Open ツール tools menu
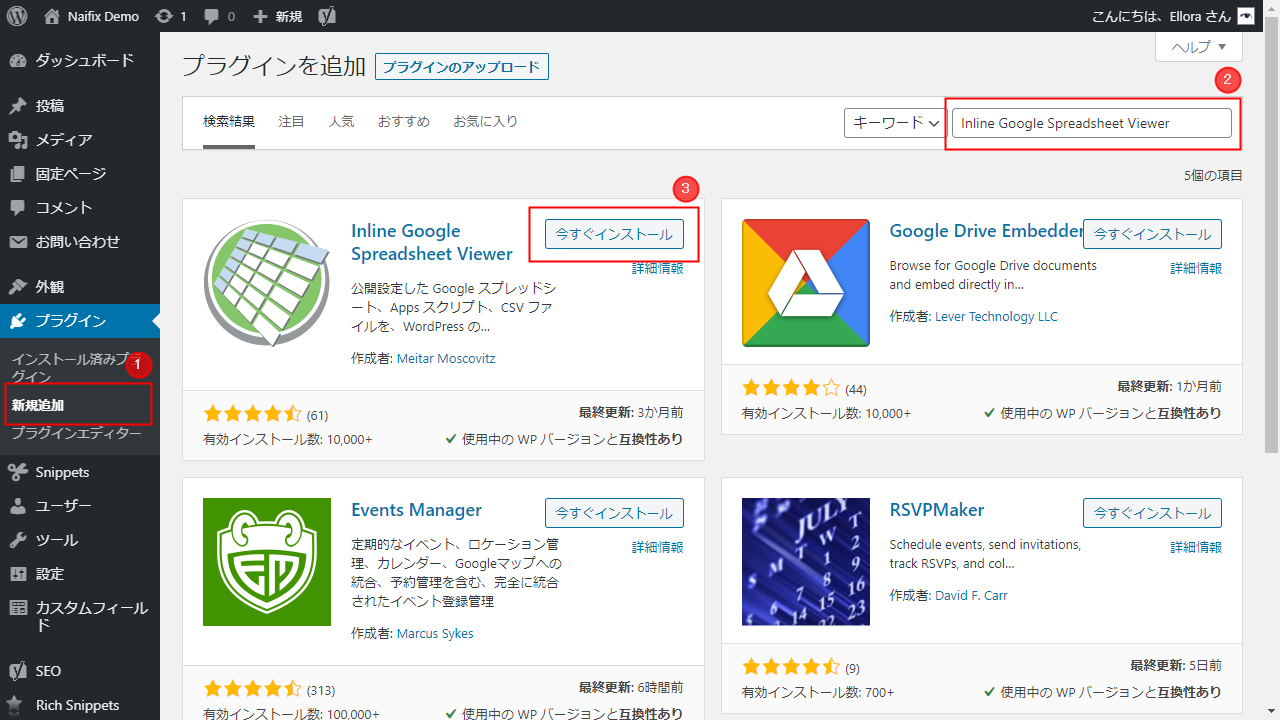Screen dimensions: 1280x720 click(x=80, y=540)
